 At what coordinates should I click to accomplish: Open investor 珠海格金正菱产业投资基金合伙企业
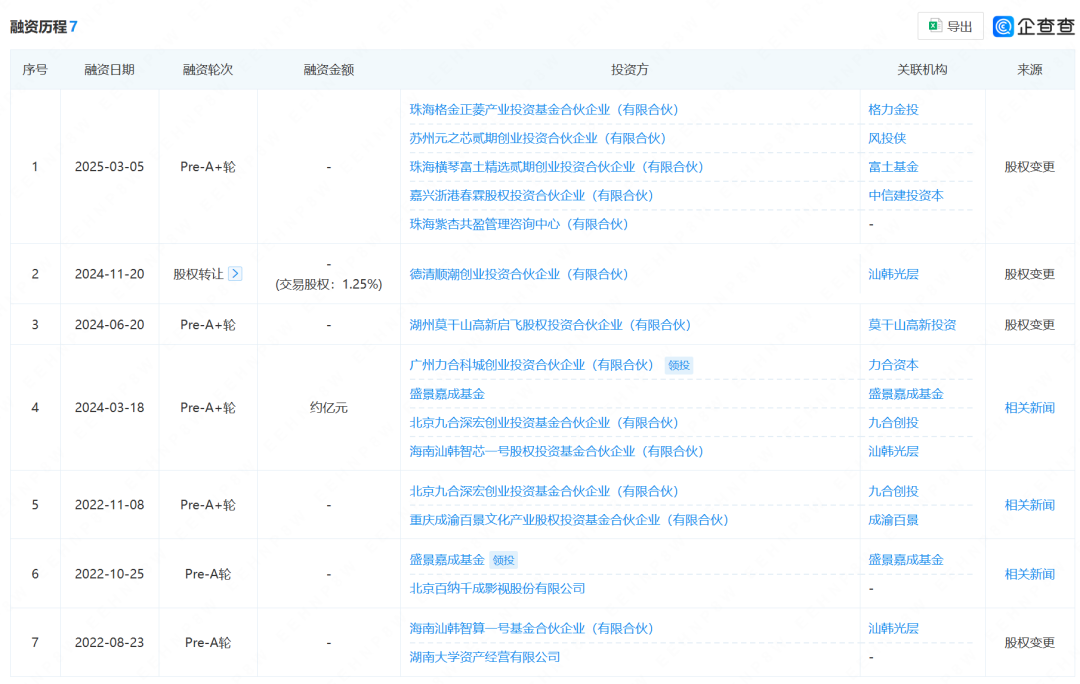pos(544,110)
